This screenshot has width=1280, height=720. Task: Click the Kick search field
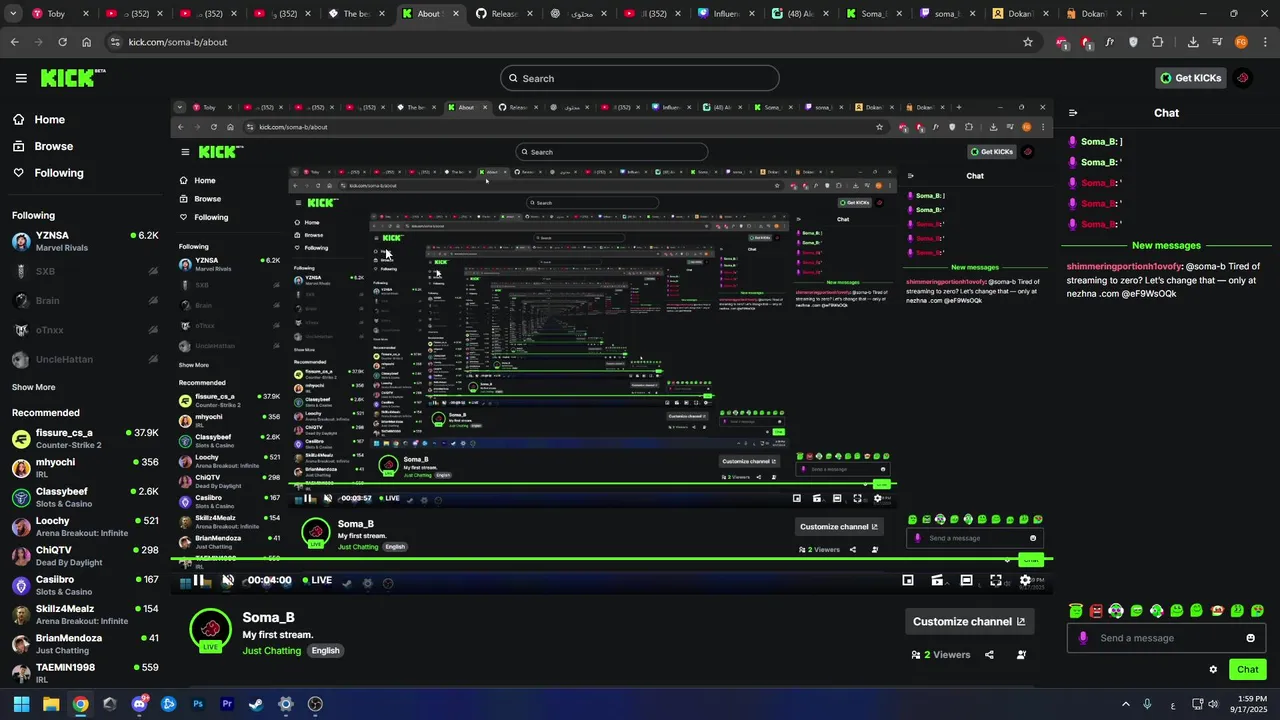640,78
